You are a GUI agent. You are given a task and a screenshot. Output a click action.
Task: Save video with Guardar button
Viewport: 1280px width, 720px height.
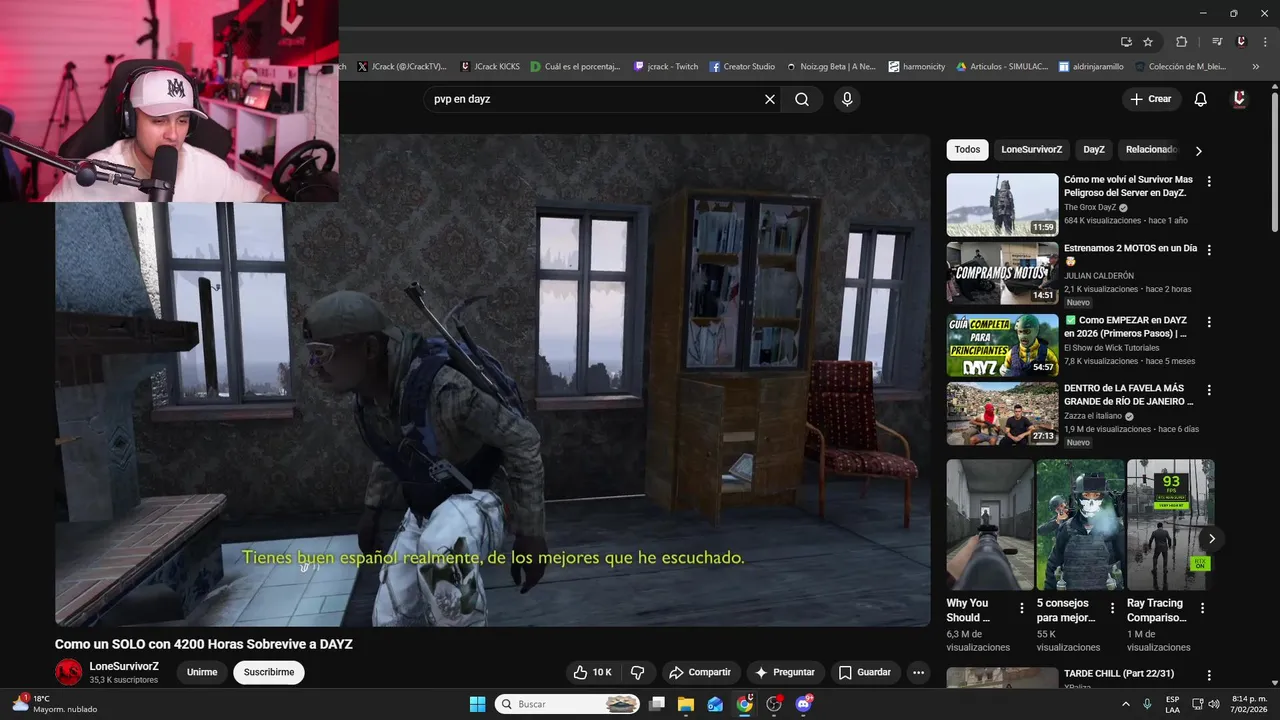(x=865, y=672)
